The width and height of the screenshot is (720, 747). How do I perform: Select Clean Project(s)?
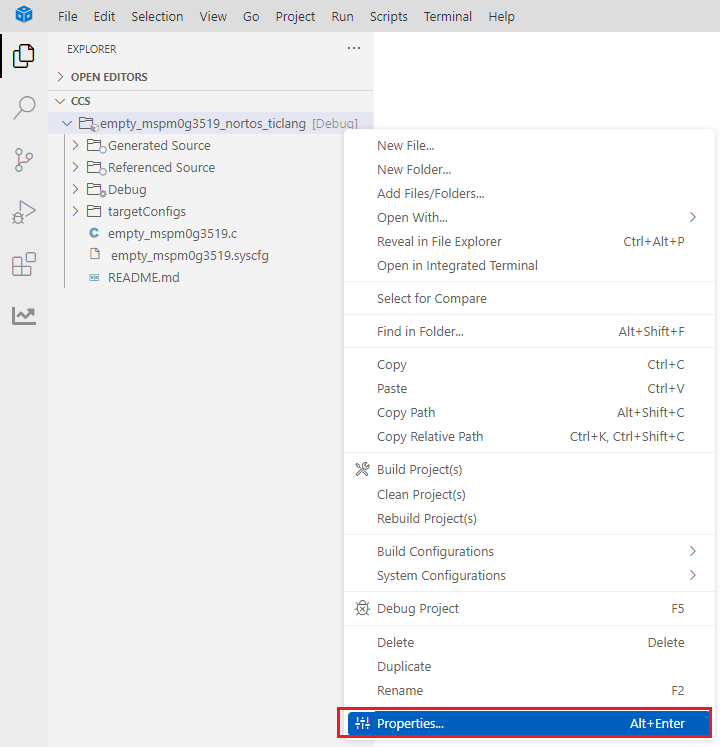point(529,495)
